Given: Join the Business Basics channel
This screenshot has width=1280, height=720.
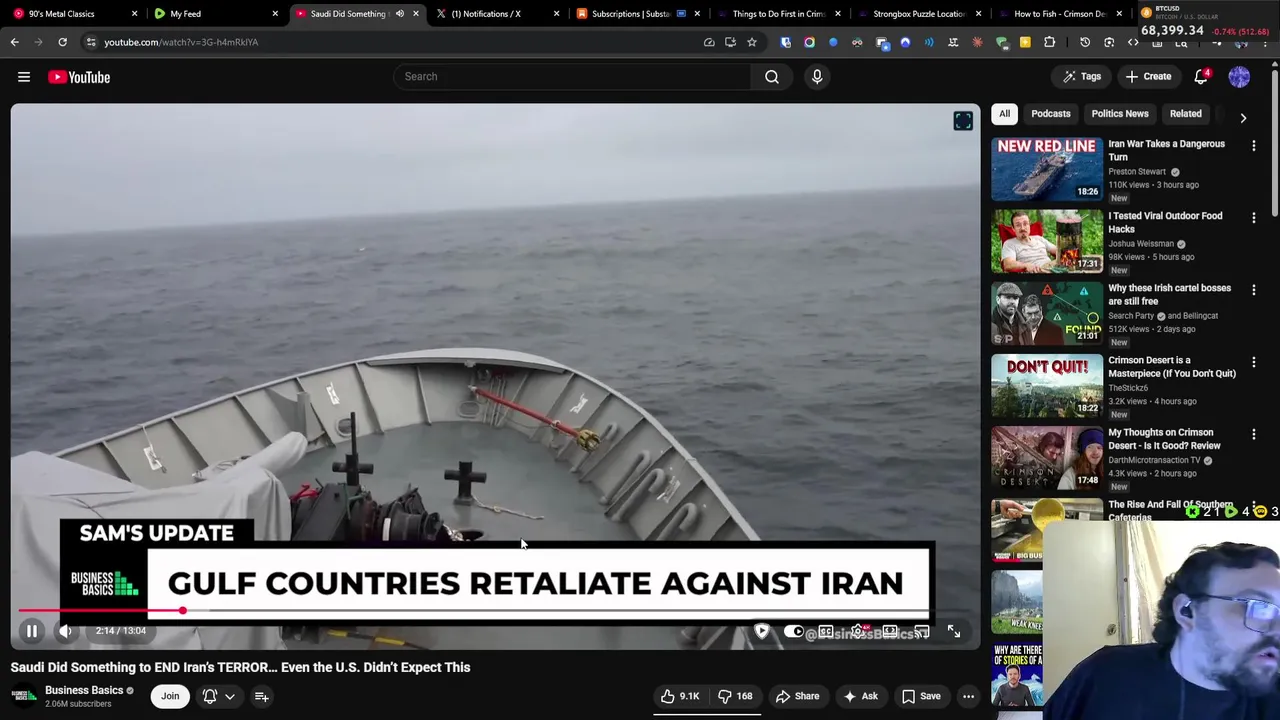Looking at the screenshot, I should point(170,696).
